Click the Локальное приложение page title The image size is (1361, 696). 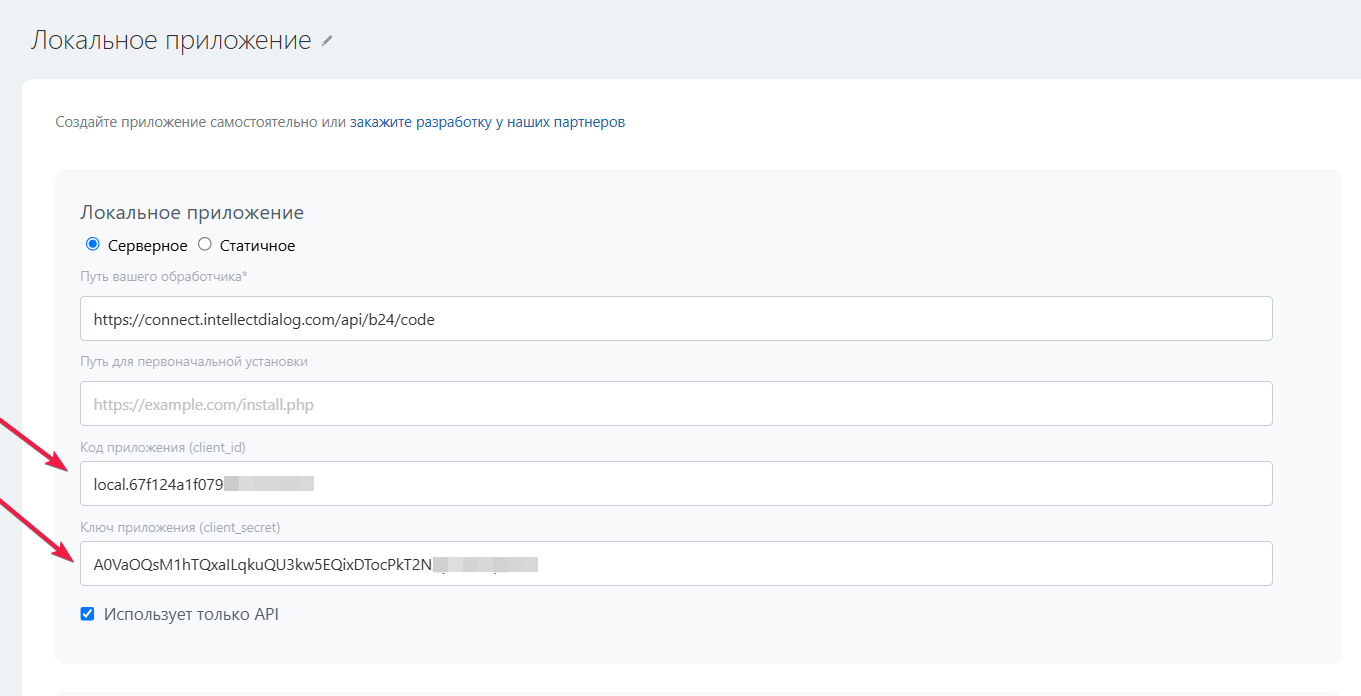(x=171, y=41)
